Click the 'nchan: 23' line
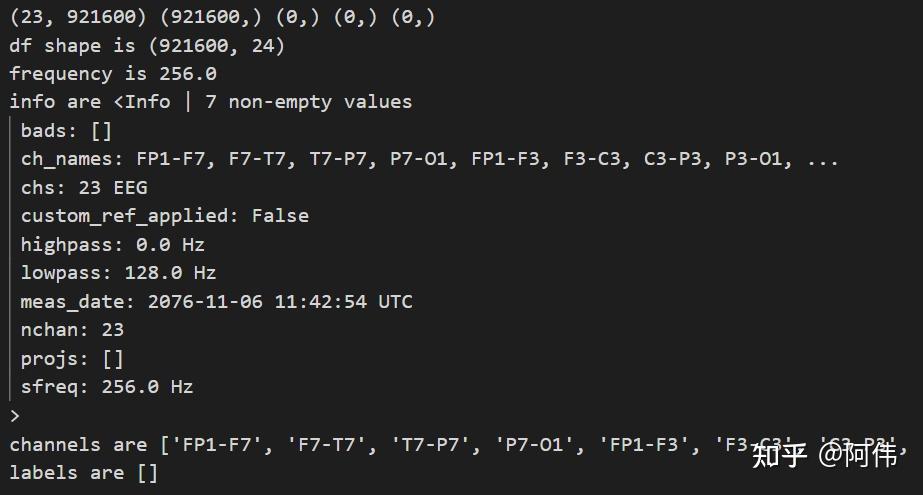The width and height of the screenshot is (923, 495). tap(72, 330)
